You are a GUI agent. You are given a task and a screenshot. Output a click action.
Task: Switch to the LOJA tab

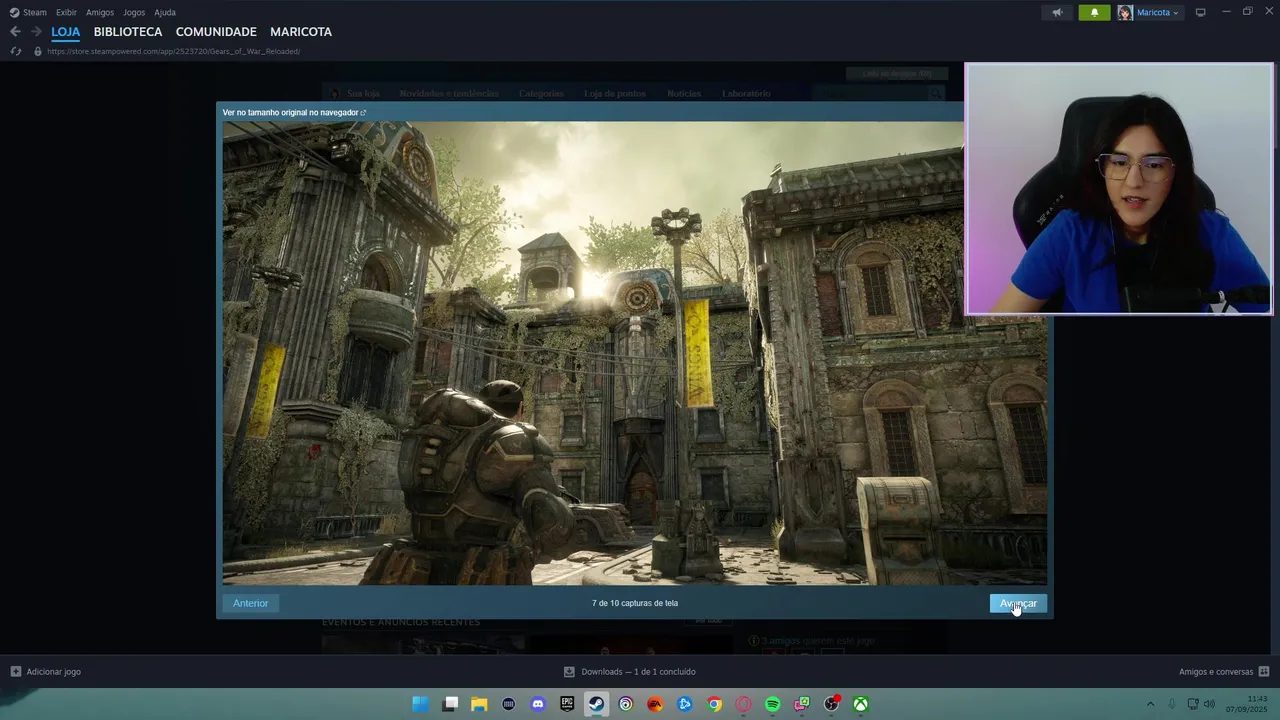pos(66,32)
